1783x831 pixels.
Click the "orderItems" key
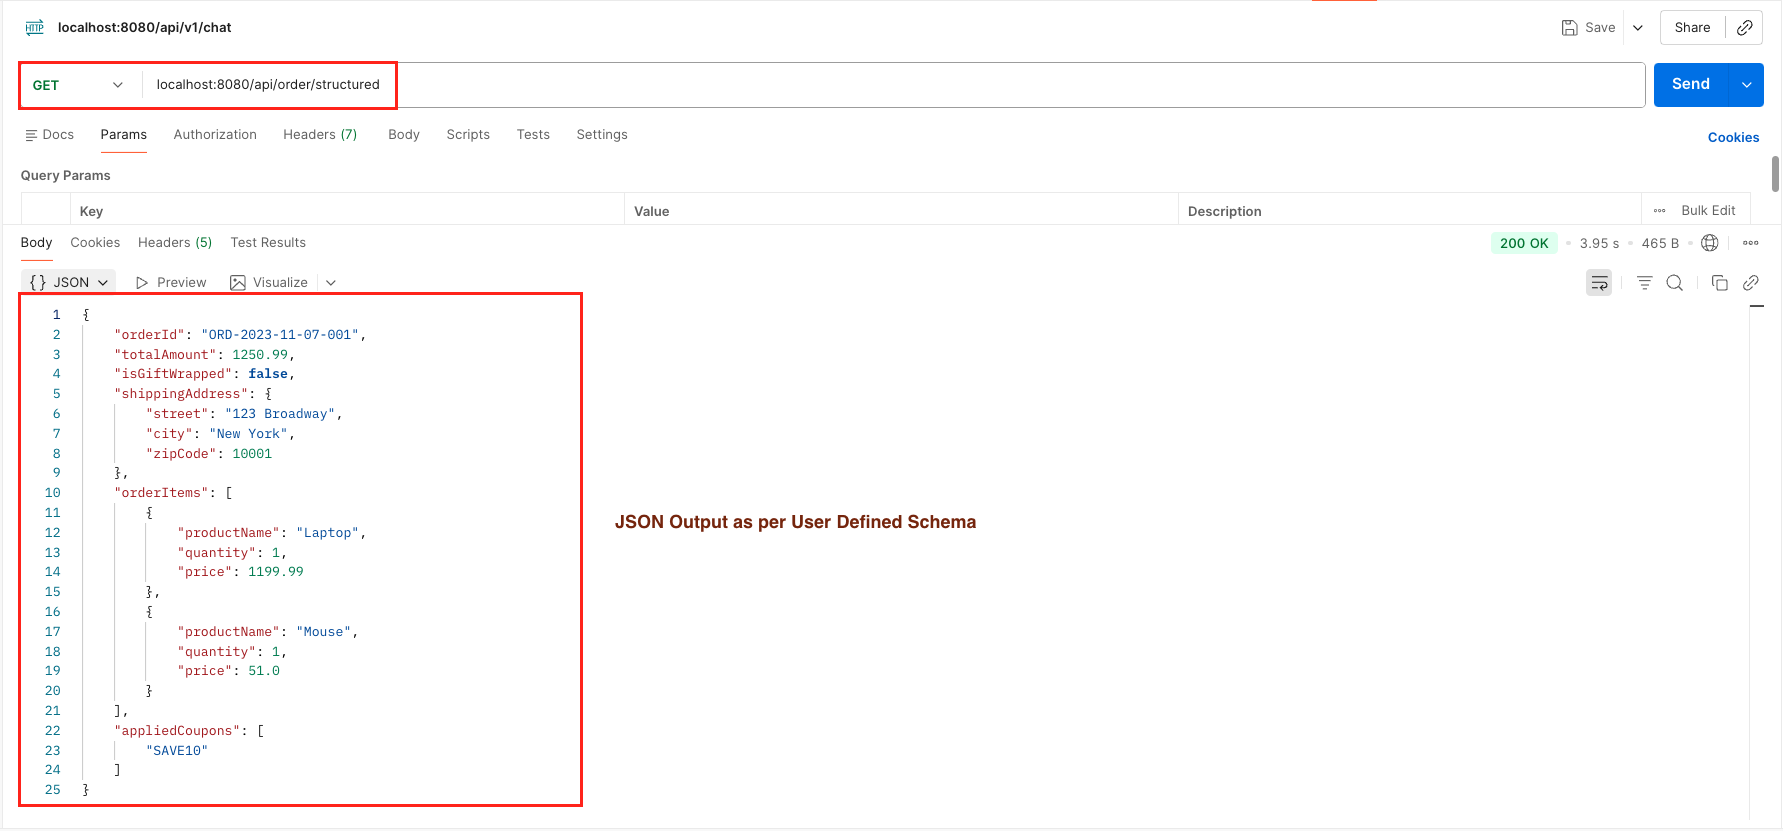[161, 493]
